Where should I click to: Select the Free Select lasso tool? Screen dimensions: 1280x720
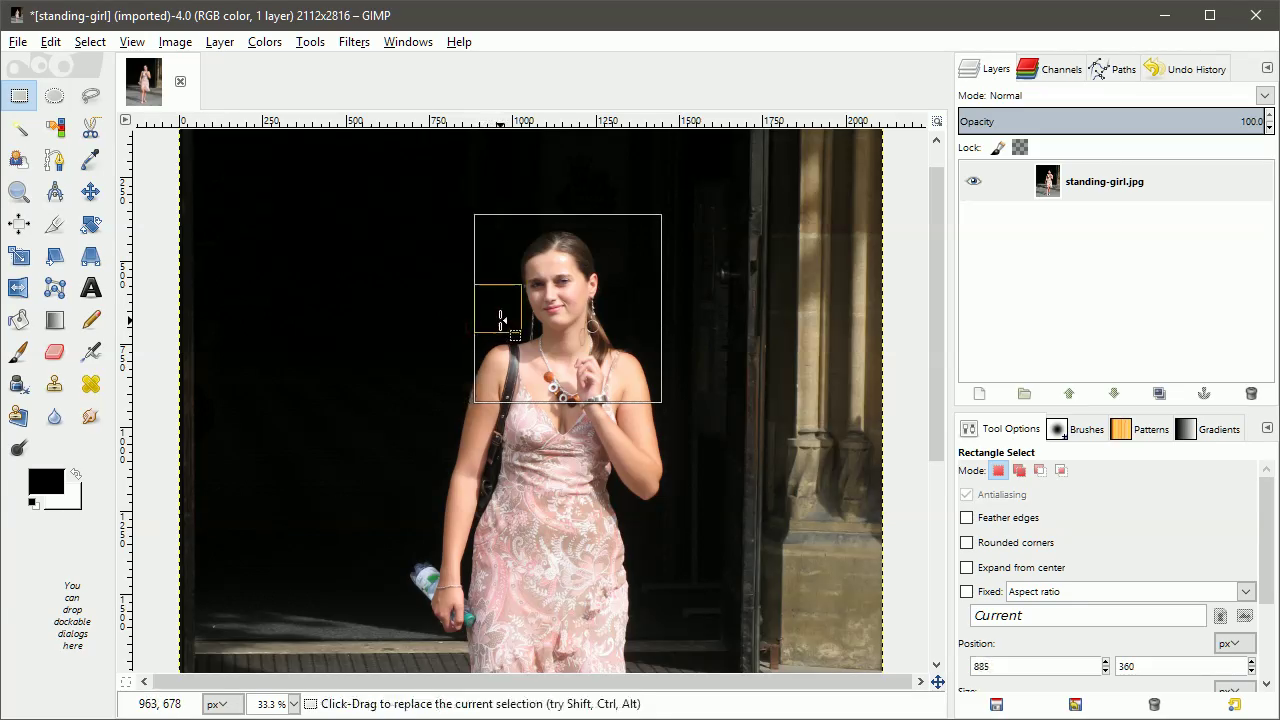point(90,96)
